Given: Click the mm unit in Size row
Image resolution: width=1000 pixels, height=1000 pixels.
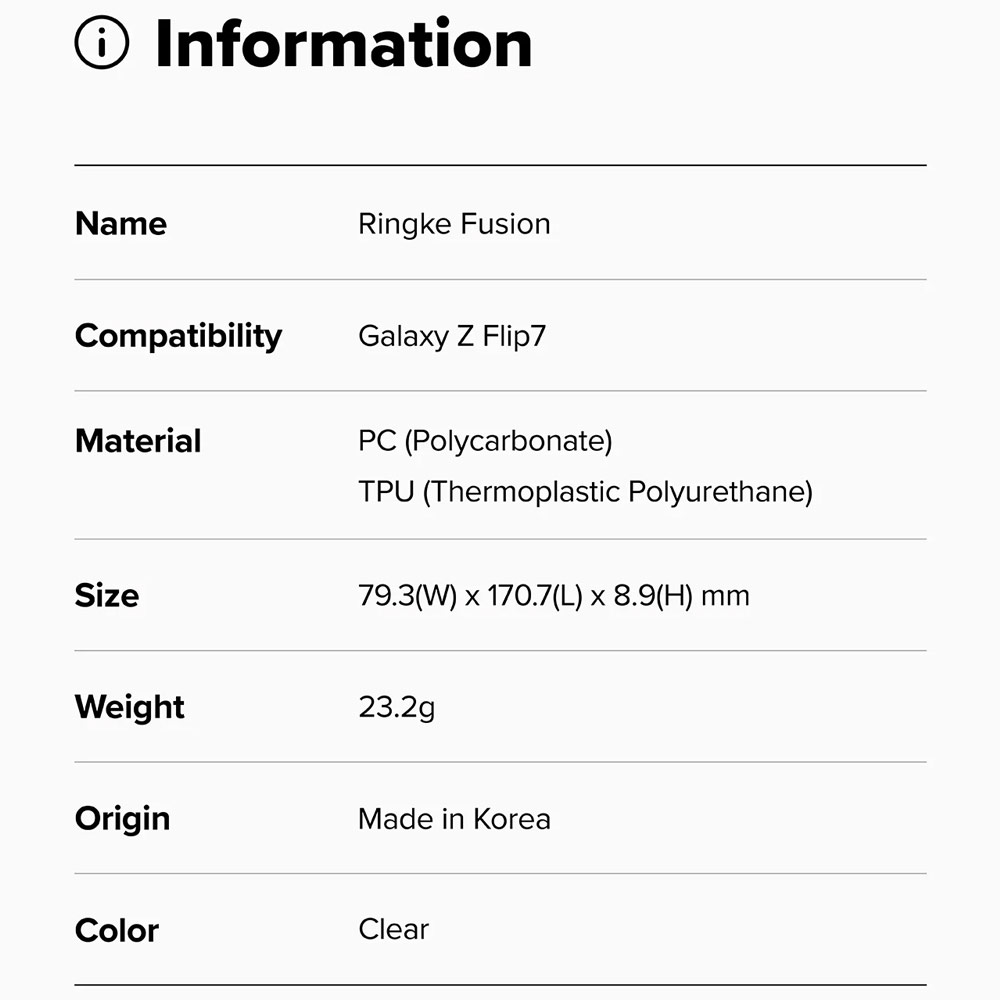Looking at the screenshot, I should click(x=725, y=597).
